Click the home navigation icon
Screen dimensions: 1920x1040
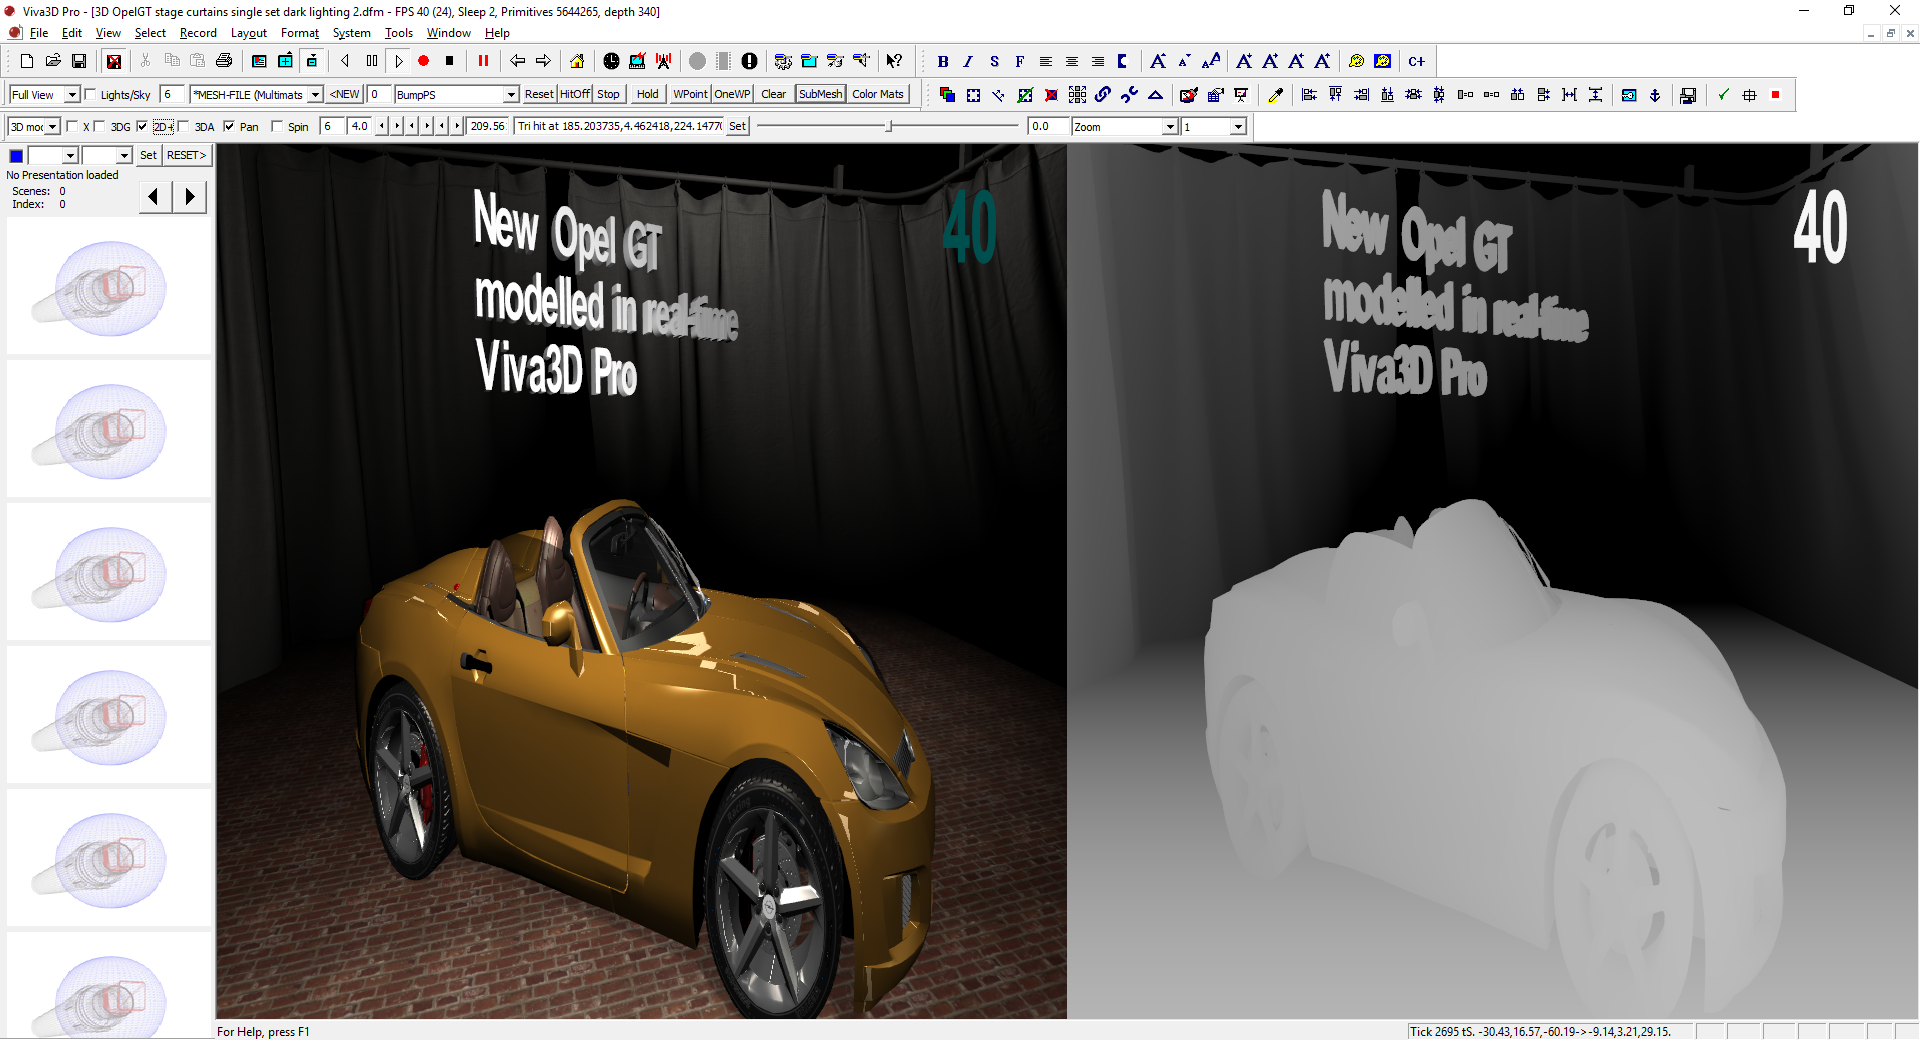577,61
